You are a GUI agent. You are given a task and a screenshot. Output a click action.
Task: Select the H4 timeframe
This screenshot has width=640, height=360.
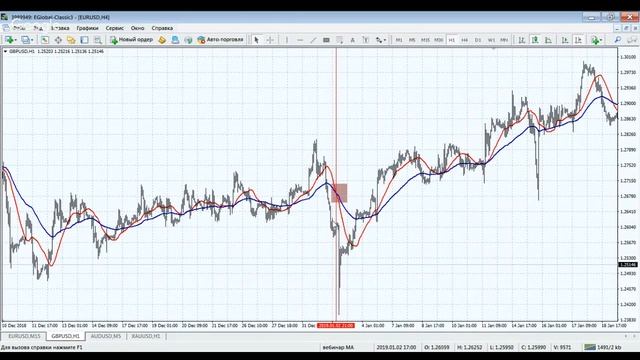[x=464, y=40]
